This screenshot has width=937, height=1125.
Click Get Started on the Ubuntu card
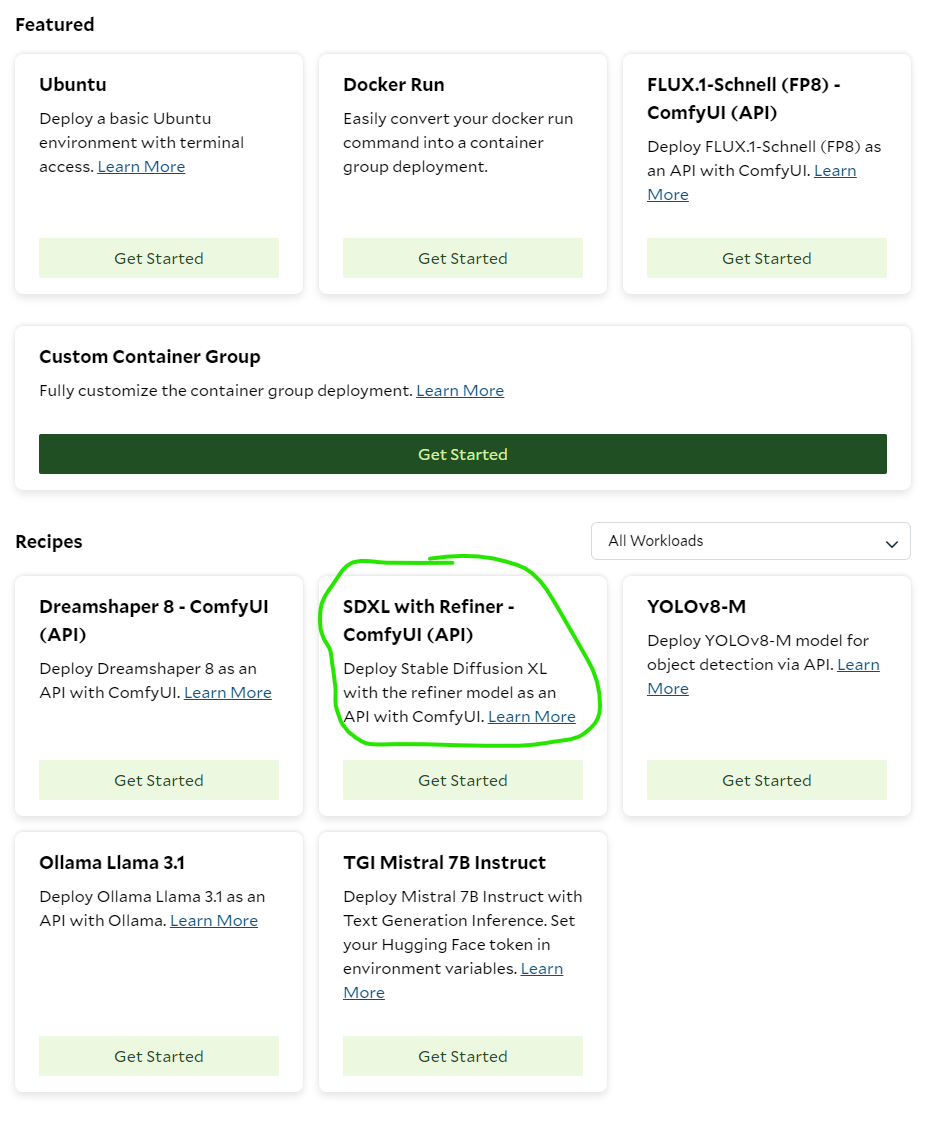[159, 258]
